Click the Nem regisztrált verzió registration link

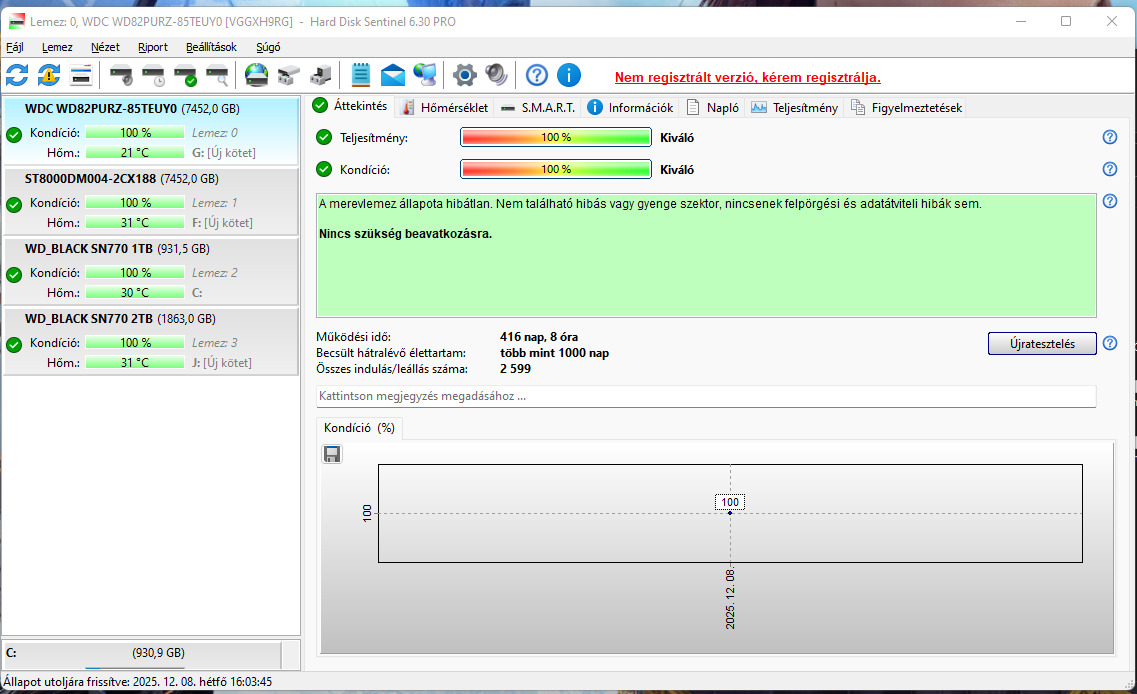coord(748,78)
